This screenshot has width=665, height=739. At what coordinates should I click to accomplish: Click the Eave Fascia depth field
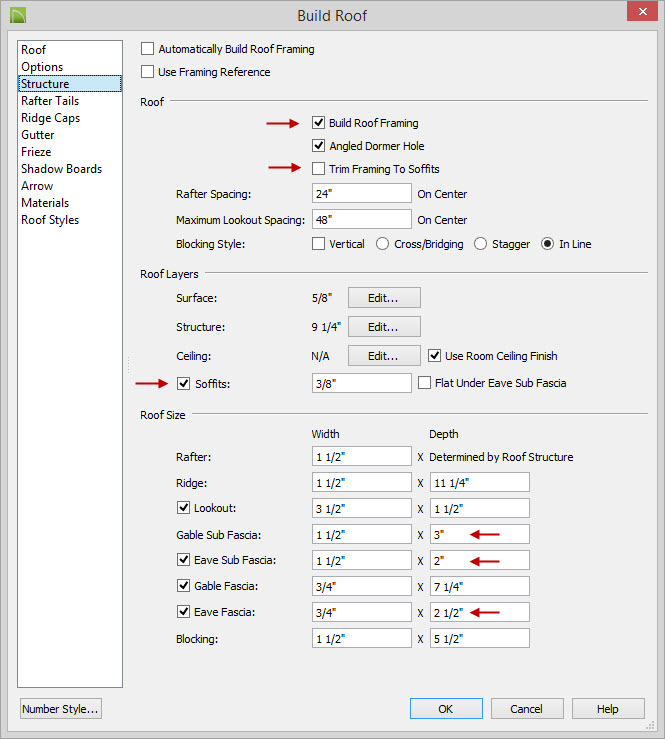(x=479, y=612)
